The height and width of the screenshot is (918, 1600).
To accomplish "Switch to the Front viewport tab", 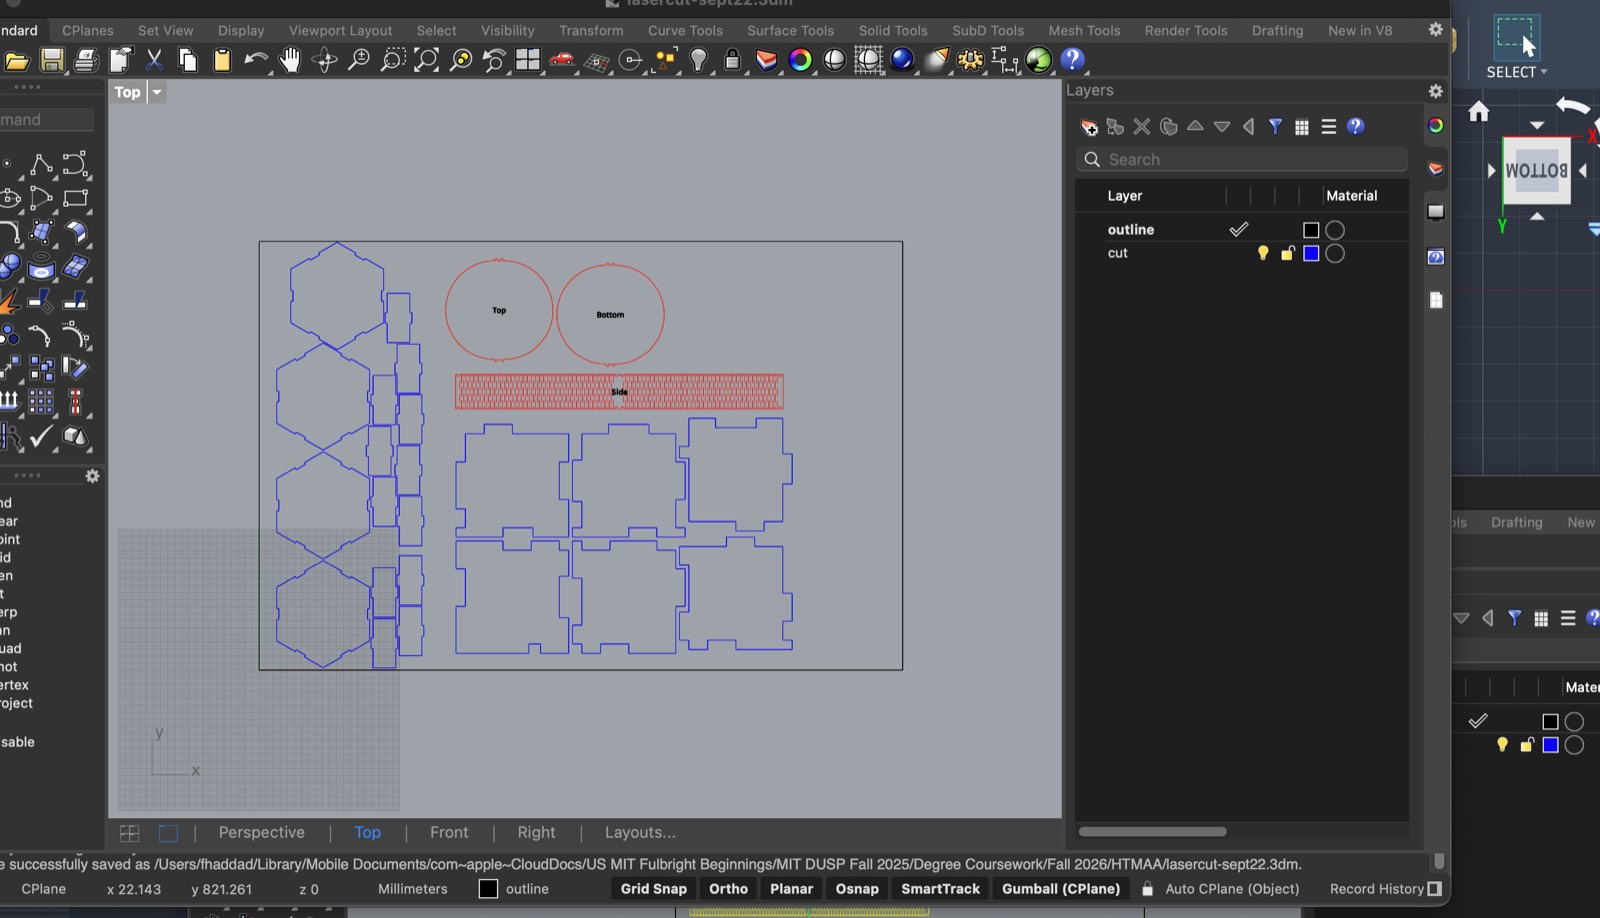I will click(449, 833).
